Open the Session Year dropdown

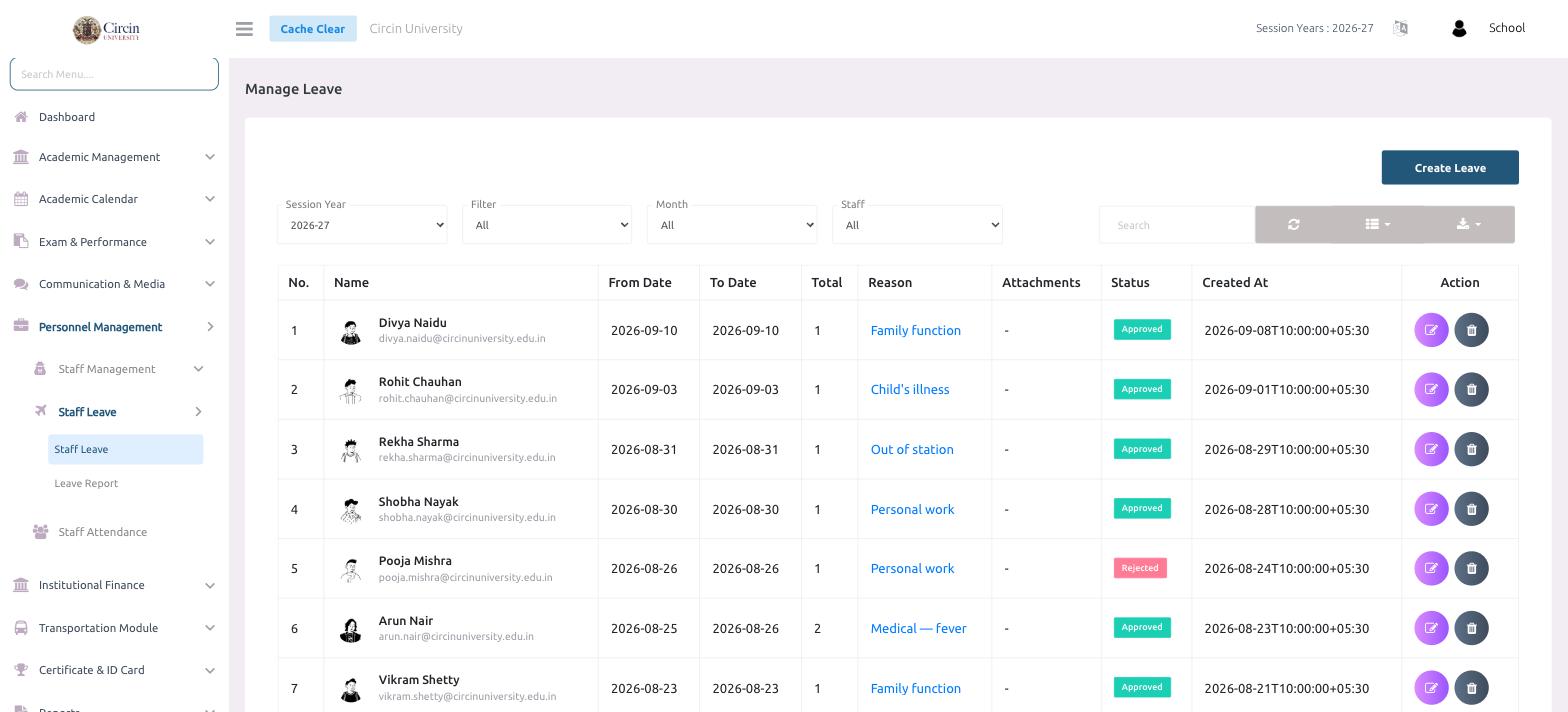tap(362, 224)
